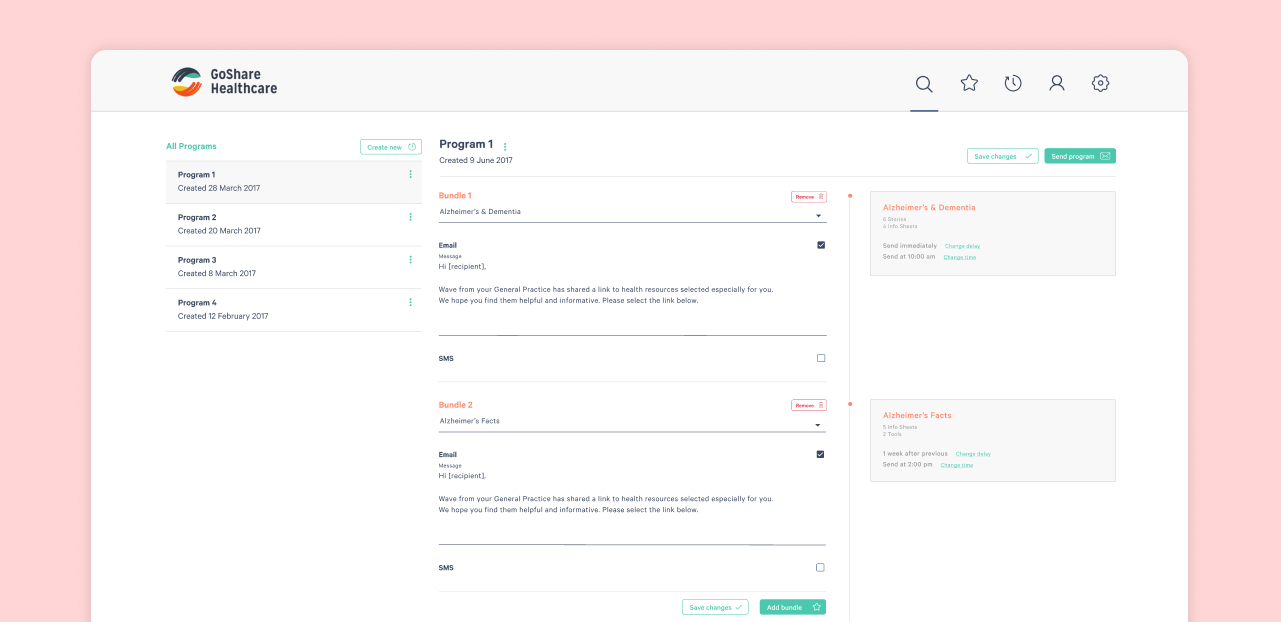The image size is (1281, 622).
Task: Click Bundle 2 heading
Action: click(x=456, y=405)
